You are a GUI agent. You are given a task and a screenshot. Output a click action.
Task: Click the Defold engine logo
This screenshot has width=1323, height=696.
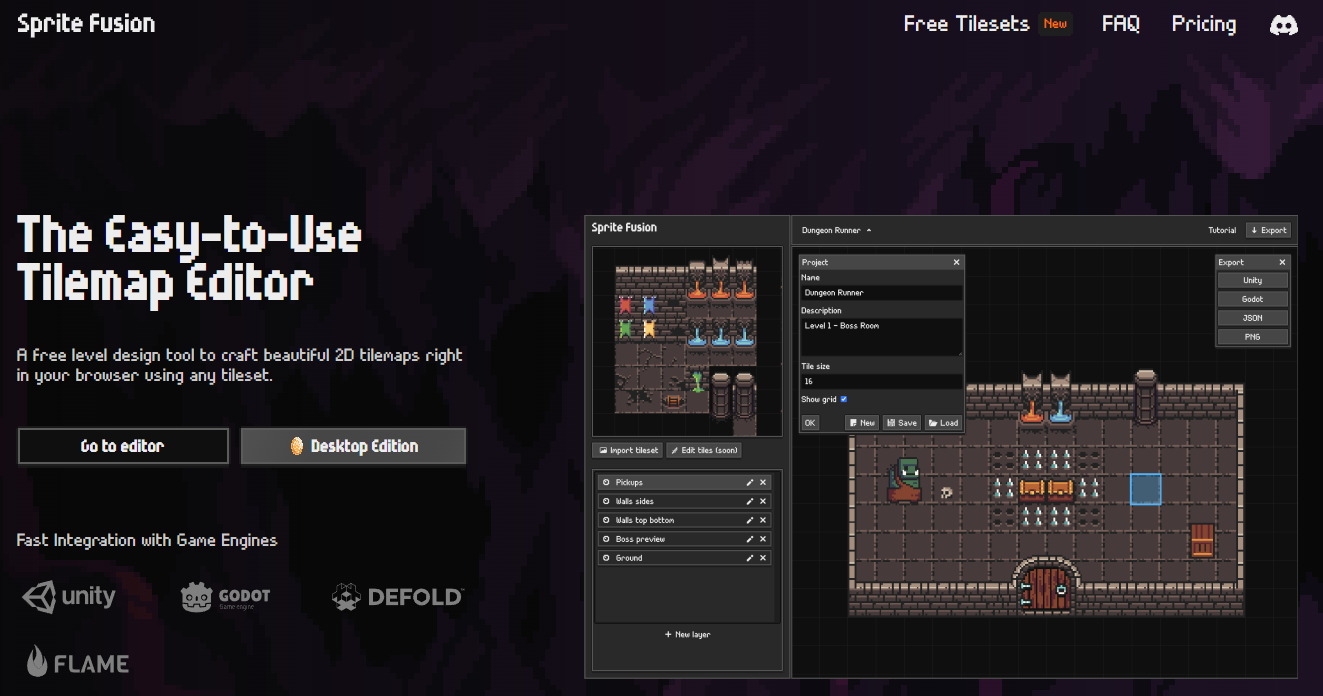tap(397, 597)
